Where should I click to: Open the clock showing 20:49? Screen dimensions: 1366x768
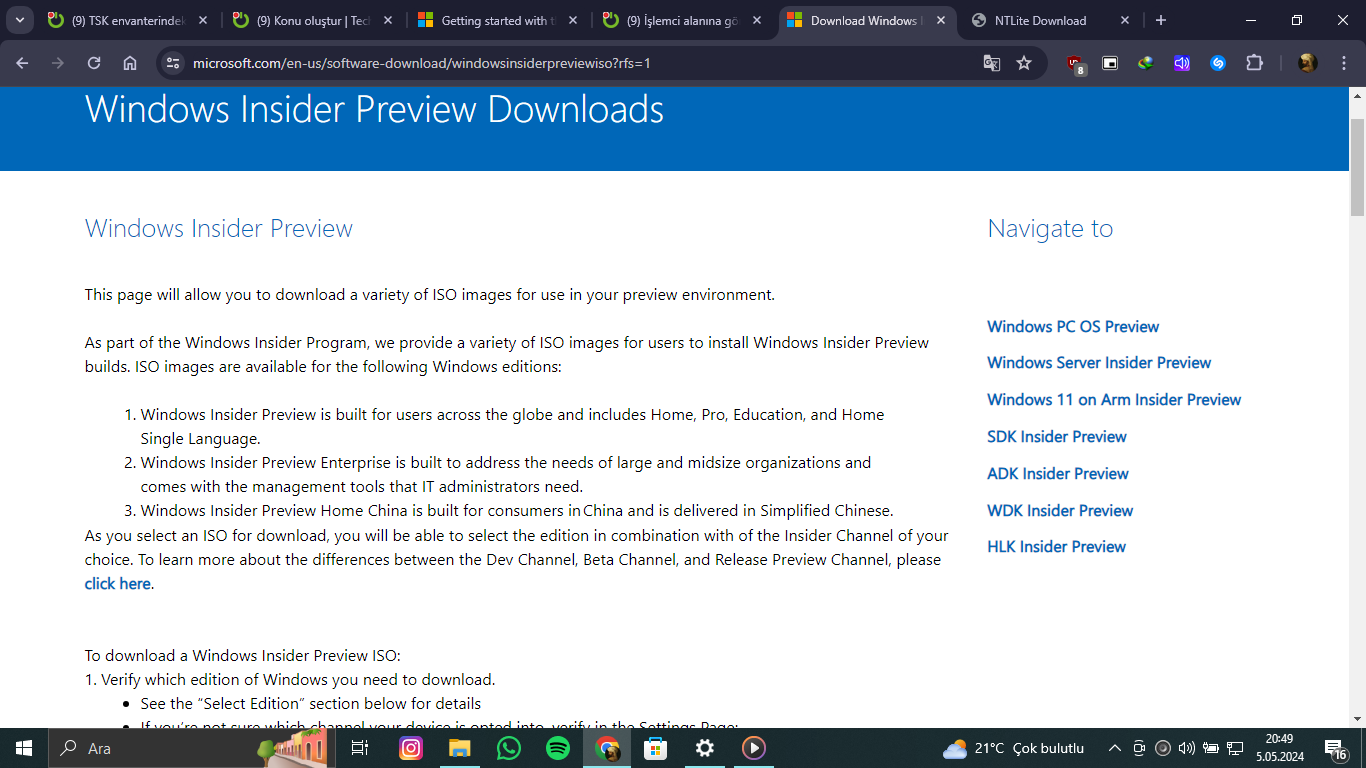click(1281, 748)
